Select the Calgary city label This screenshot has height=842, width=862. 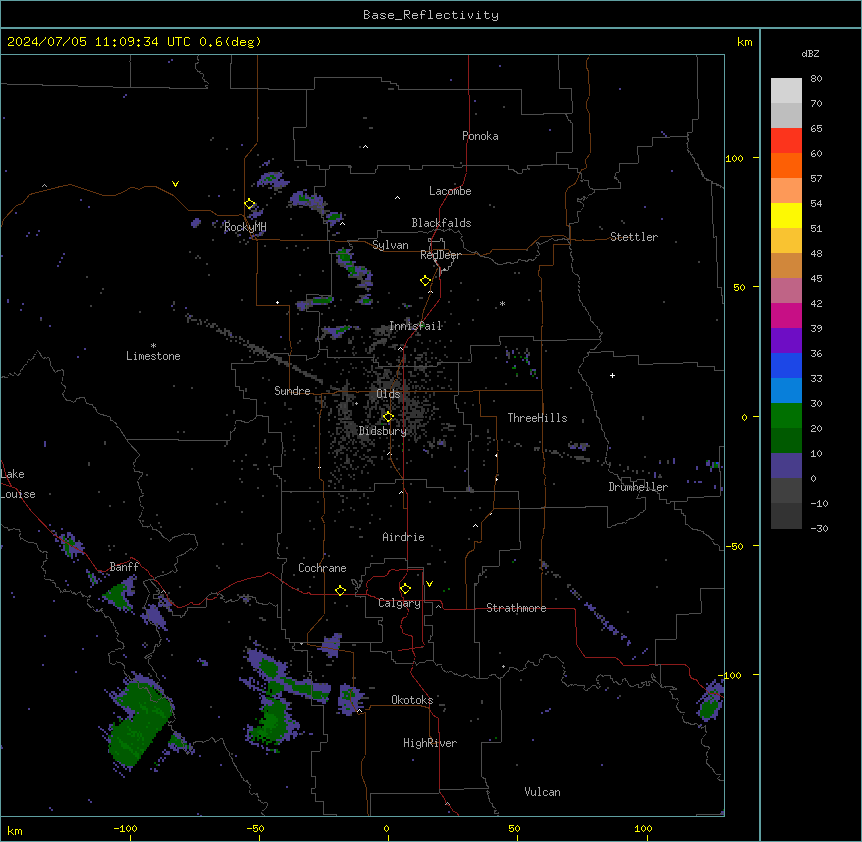coord(400,603)
